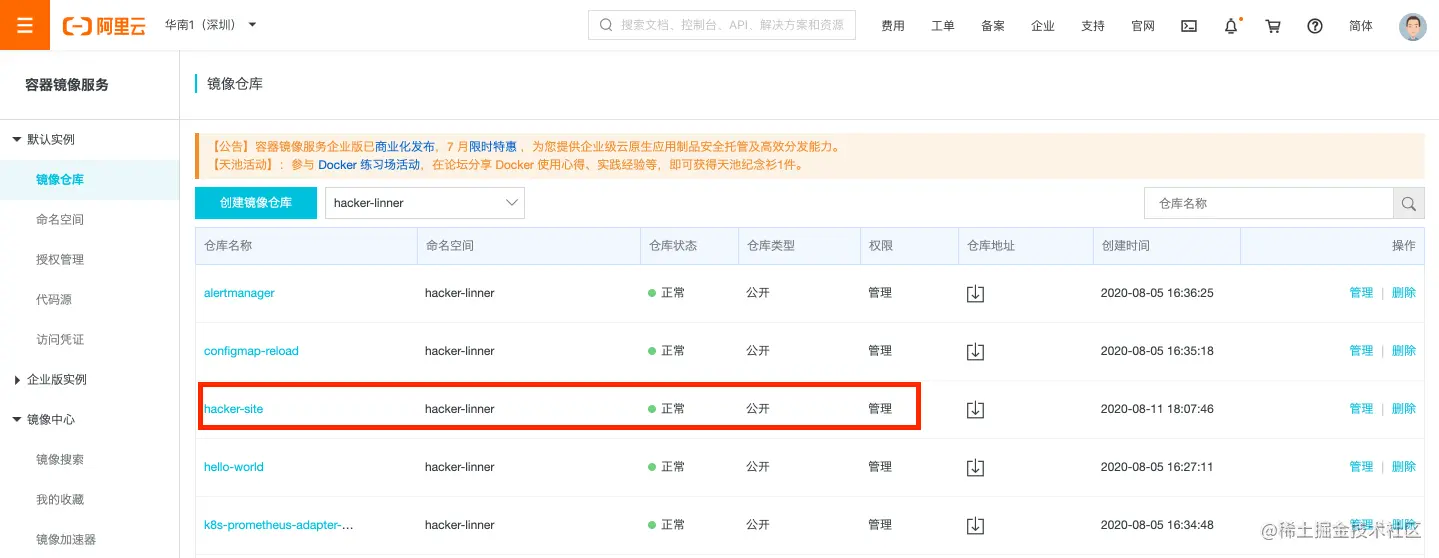Click creation time 2020-08-11 18:07:46
1439x558 pixels.
pyautogui.click(x=1157, y=409)
